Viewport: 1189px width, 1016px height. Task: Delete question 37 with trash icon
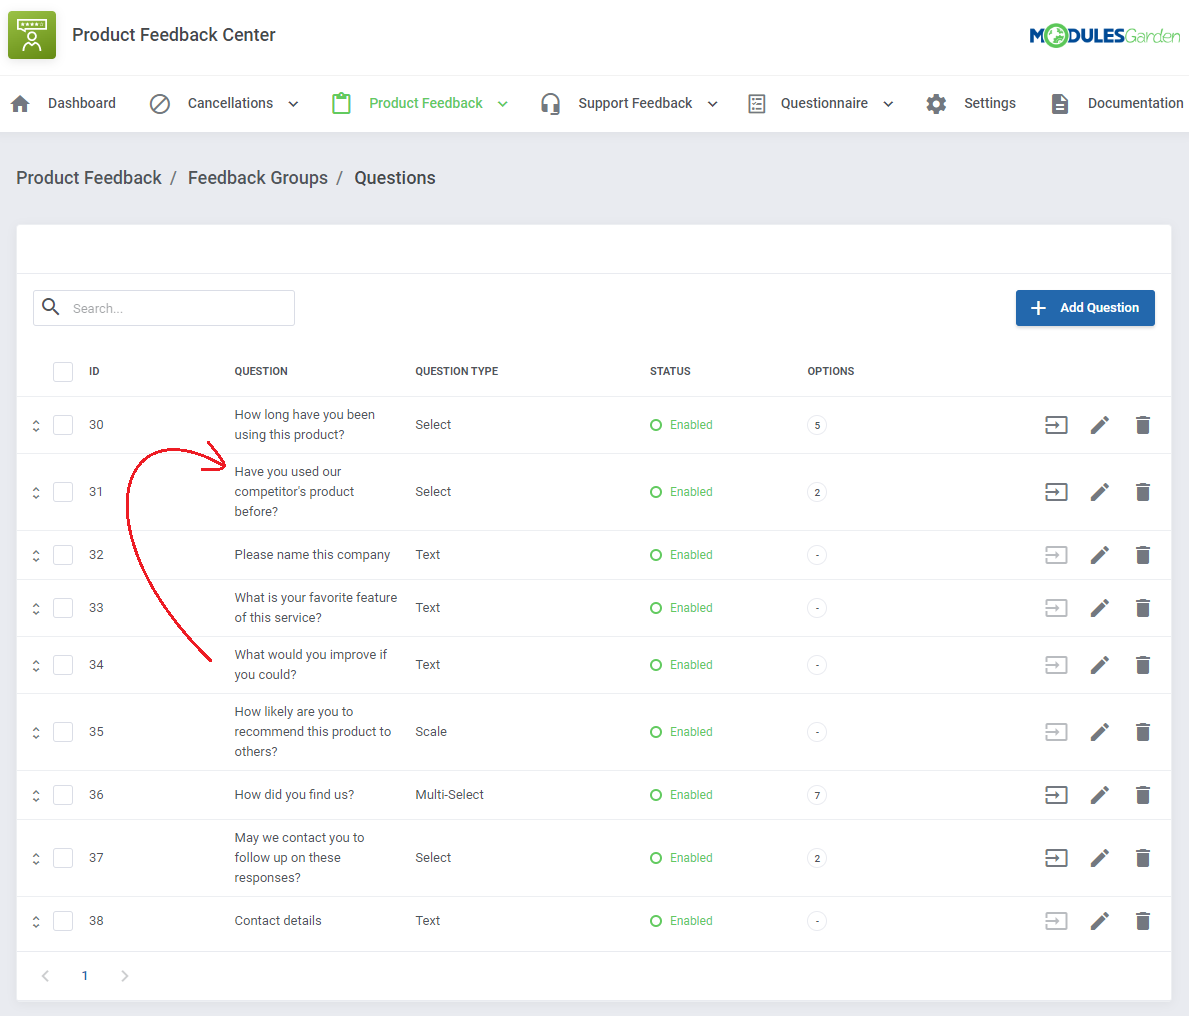[1143, 858]
